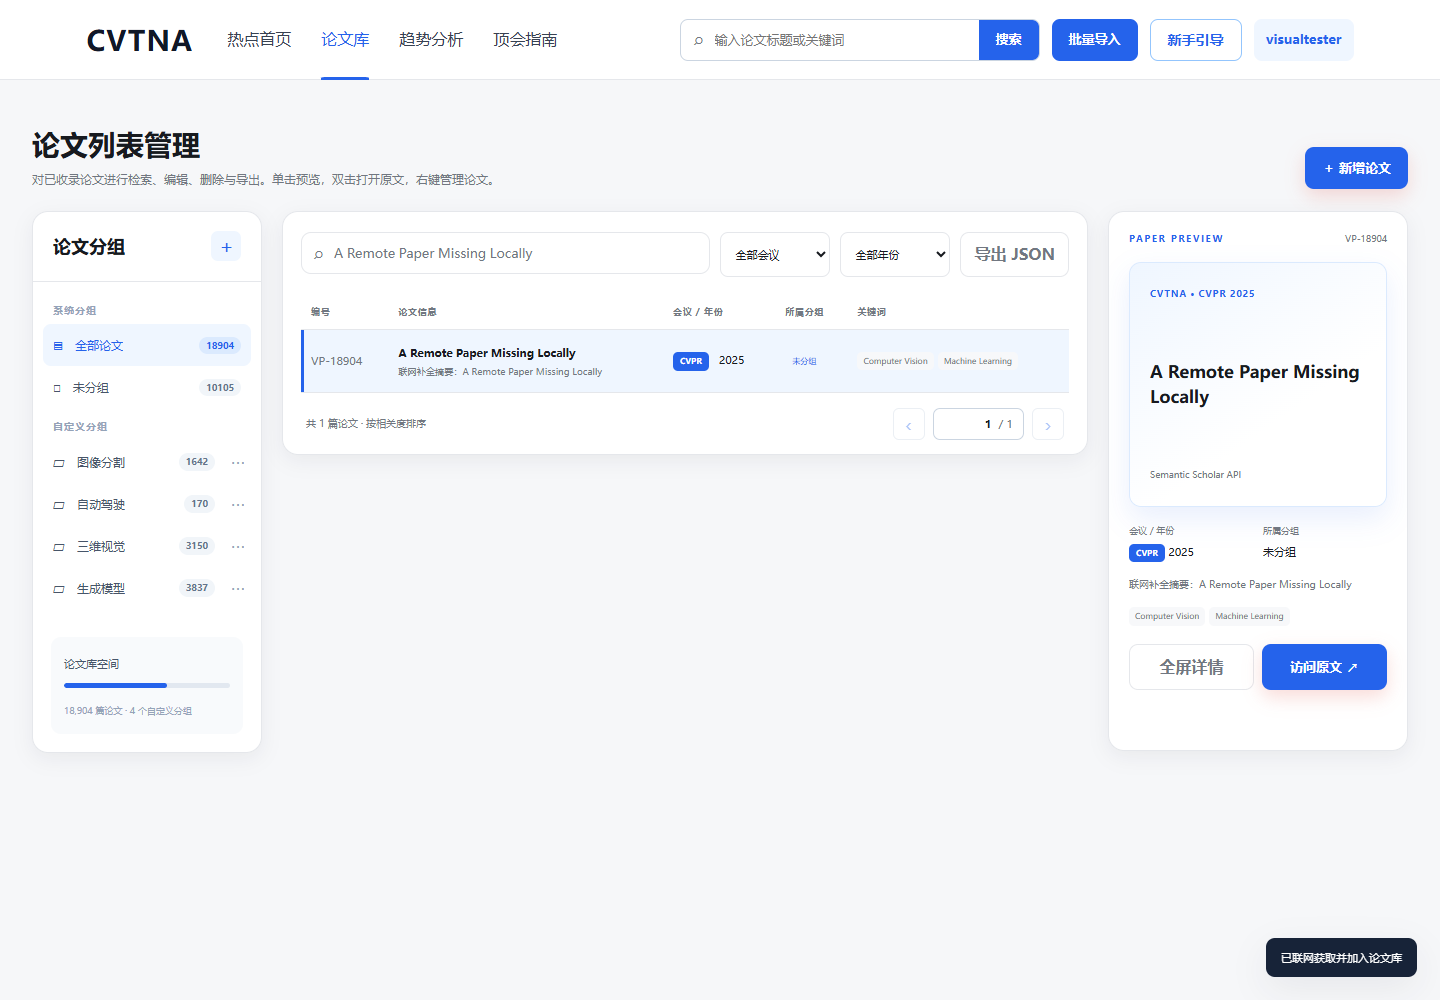Select the 未分组 system group
Screen dimensions: 1440x1000
click(x=147, y=388)
